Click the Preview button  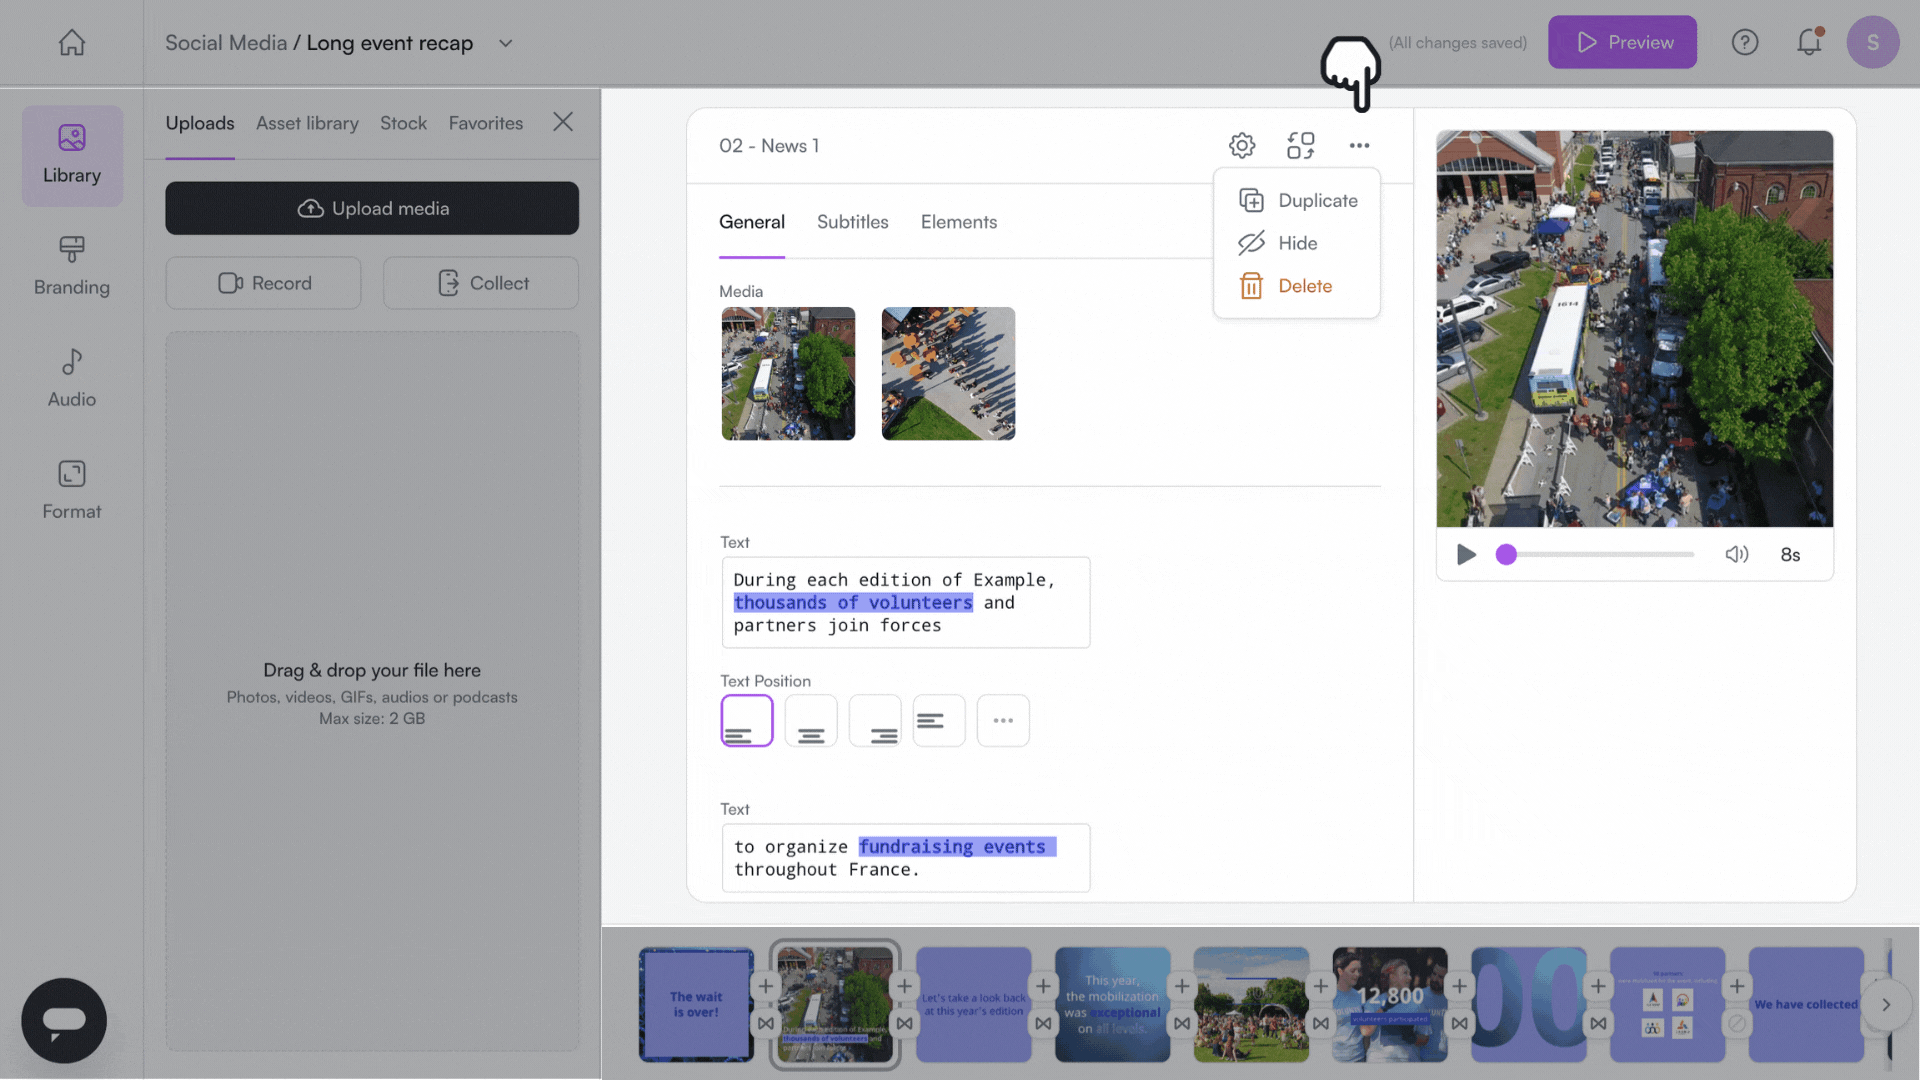[x=1622, y=42]
